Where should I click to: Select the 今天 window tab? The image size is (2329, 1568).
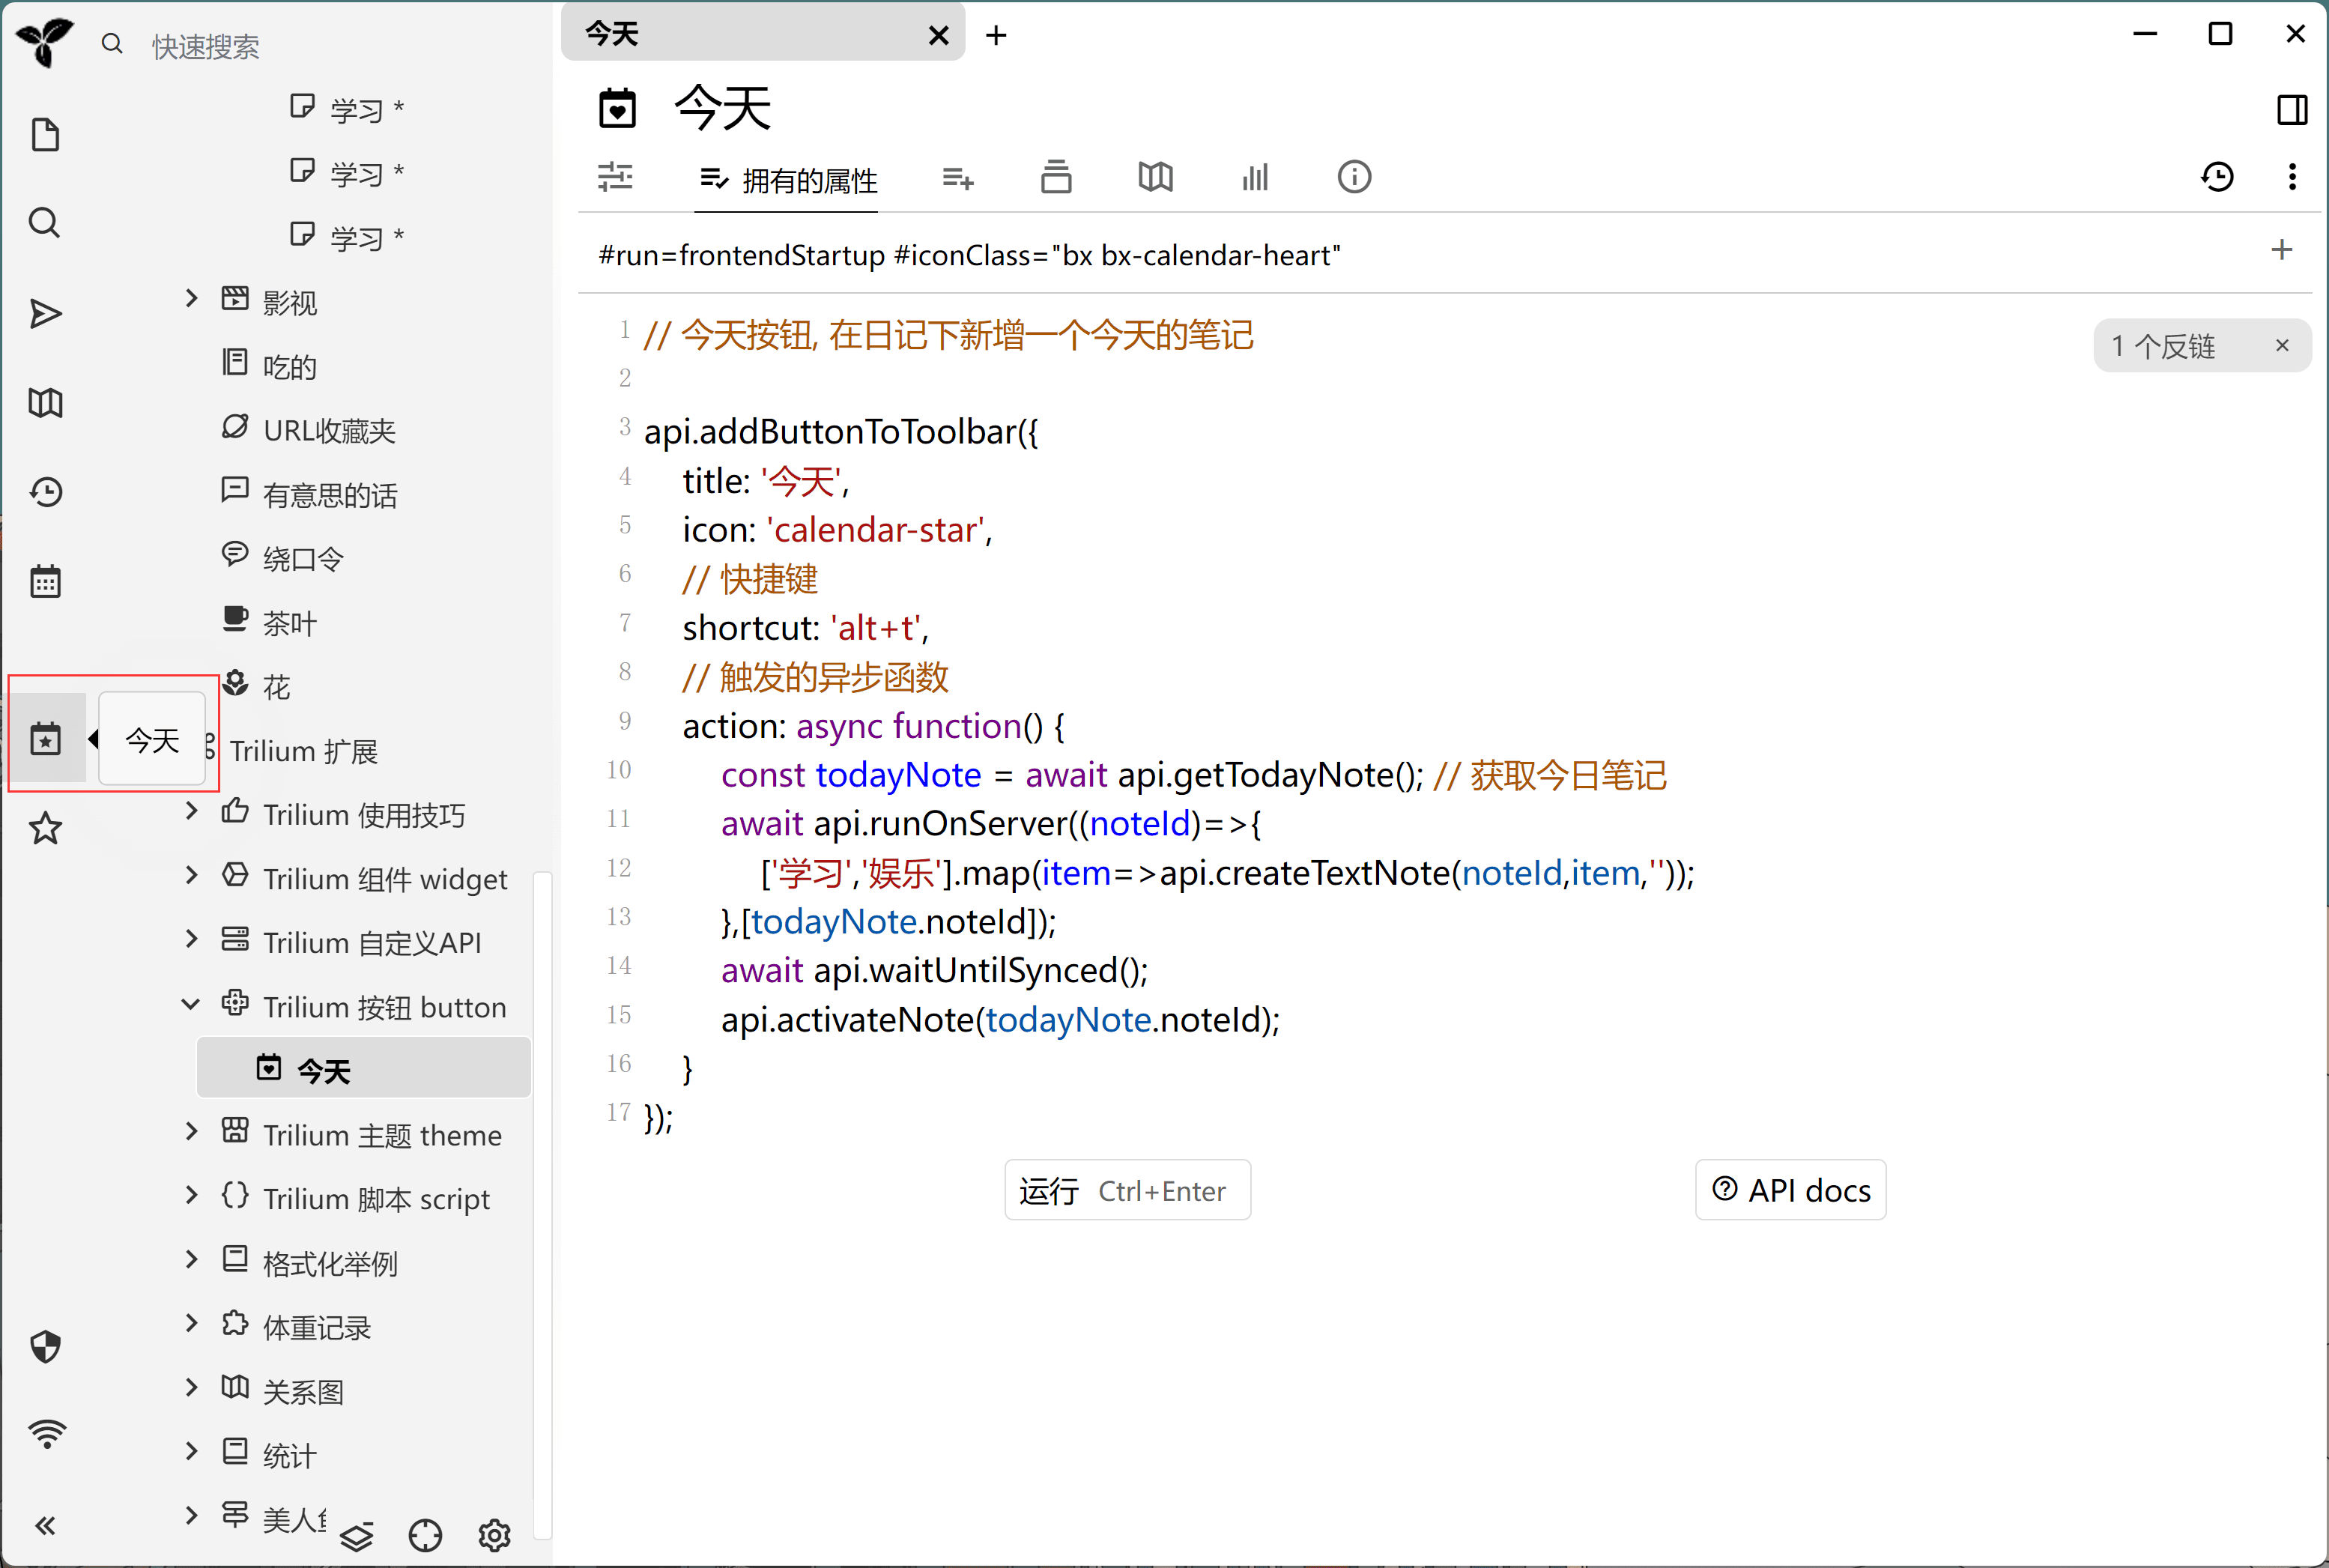coord(762,34)
